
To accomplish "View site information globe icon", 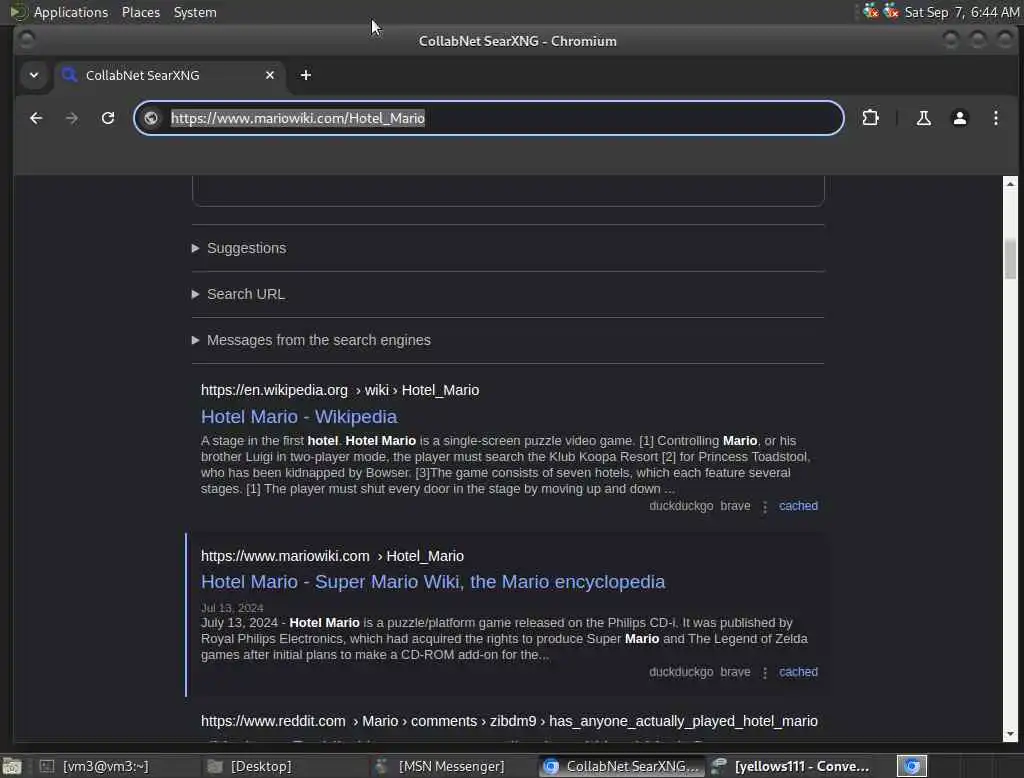I will coord(151,118).
